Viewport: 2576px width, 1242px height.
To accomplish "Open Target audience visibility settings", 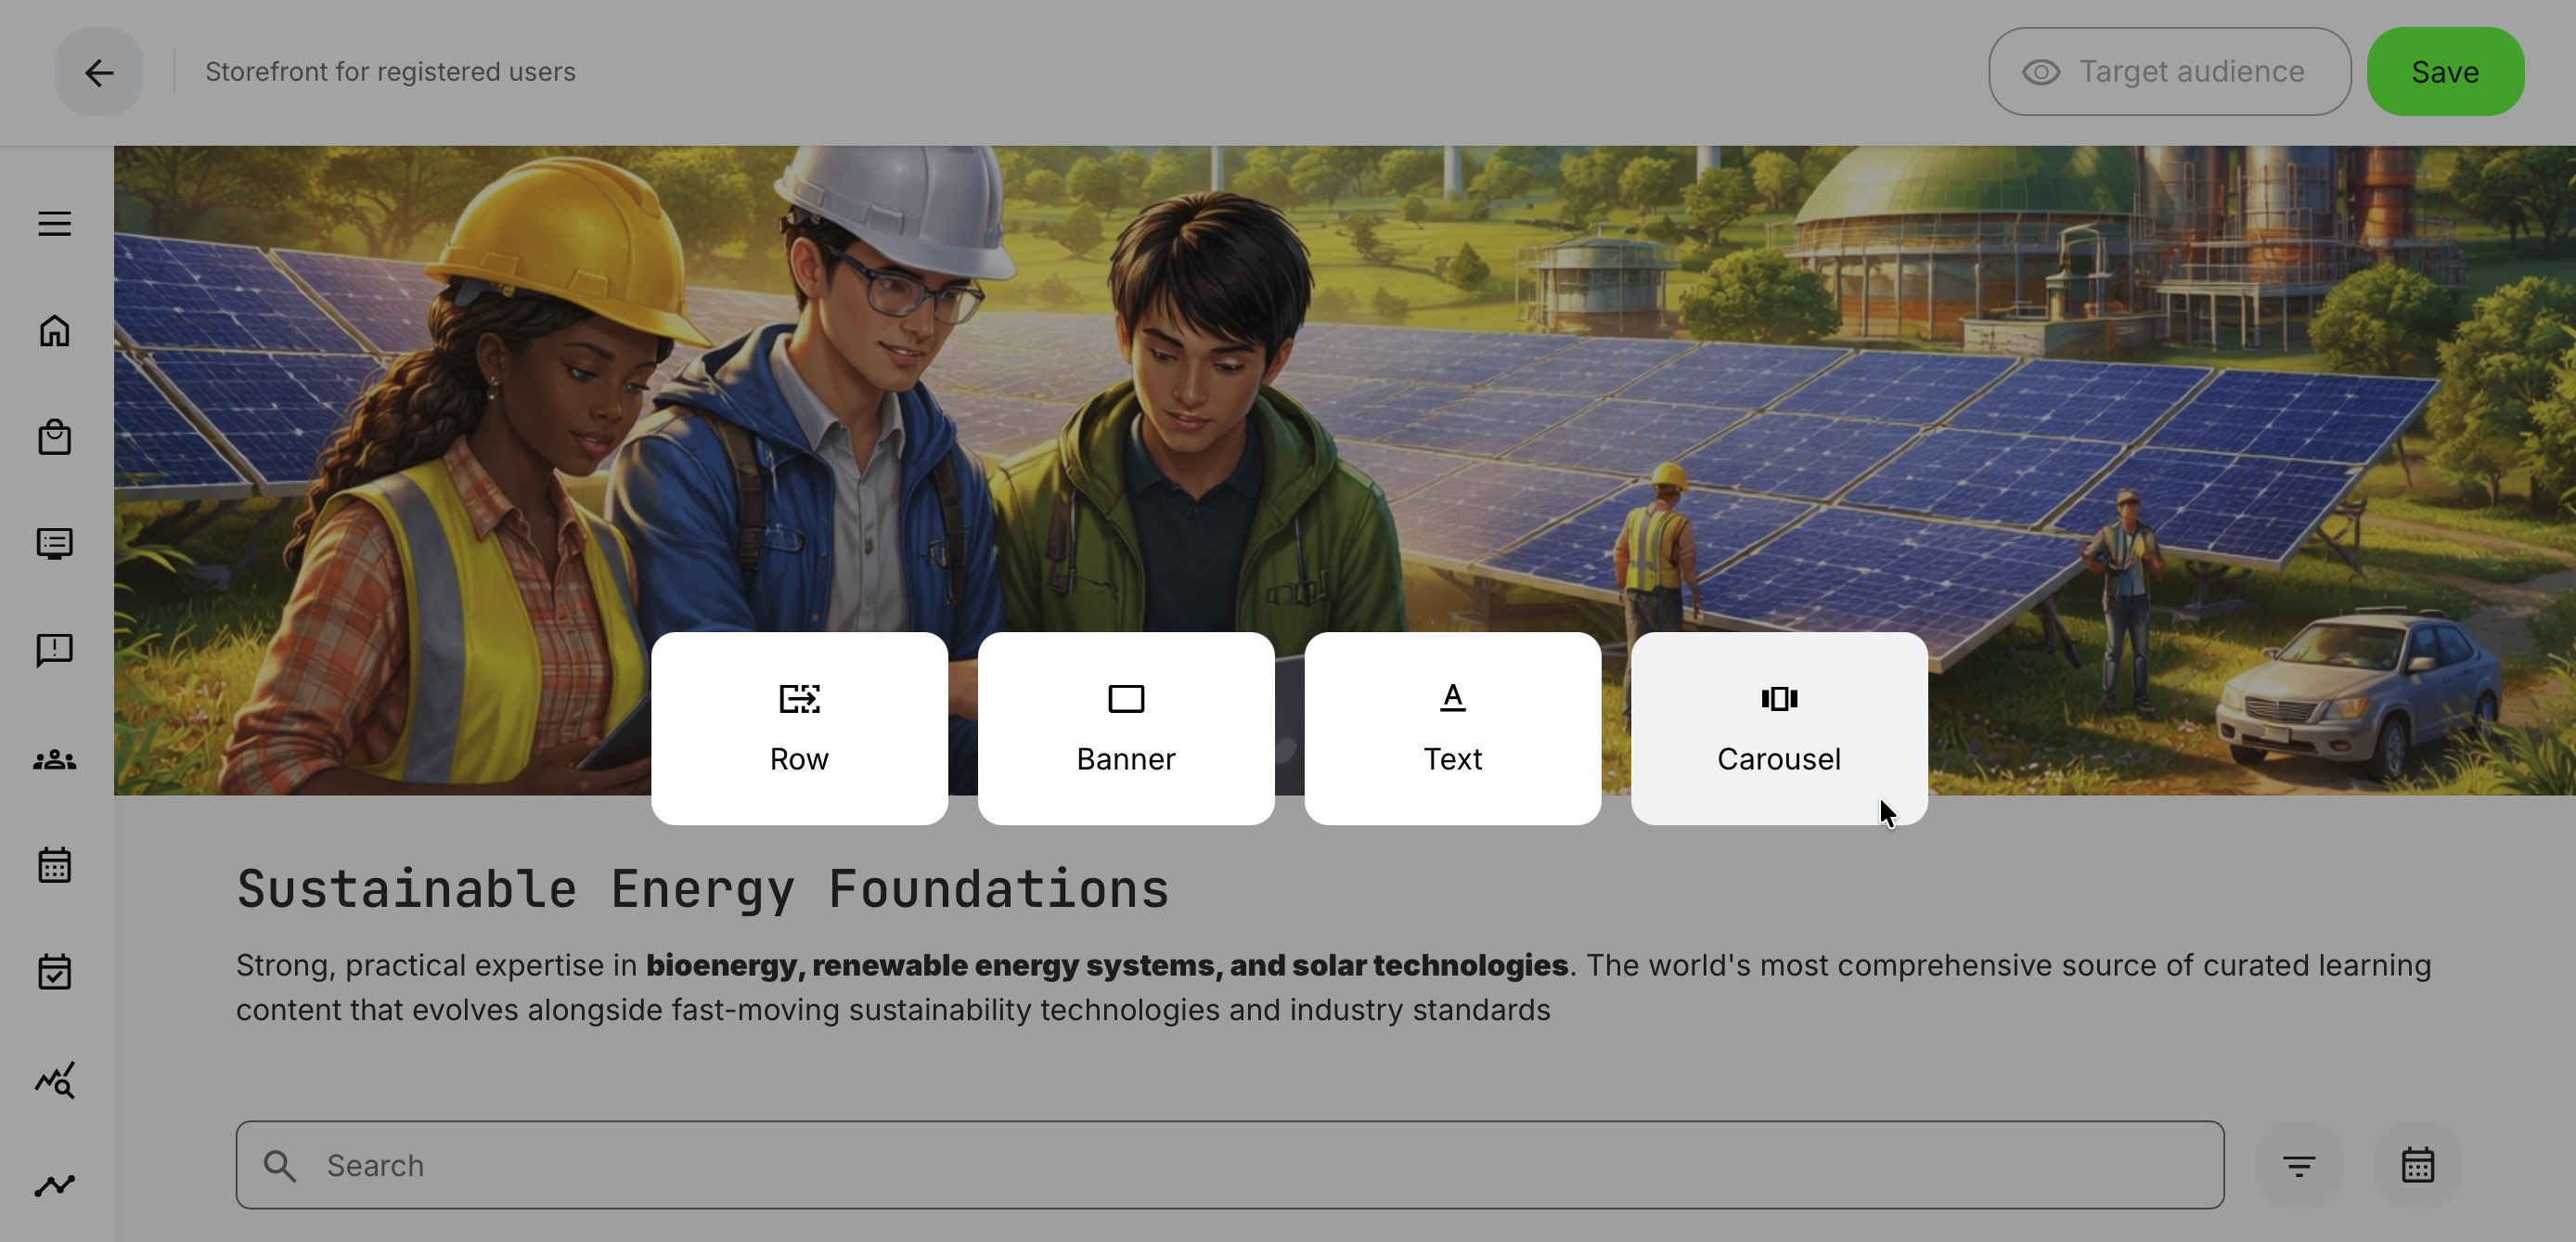I will pyautogui.click(x=2169, y=72).
